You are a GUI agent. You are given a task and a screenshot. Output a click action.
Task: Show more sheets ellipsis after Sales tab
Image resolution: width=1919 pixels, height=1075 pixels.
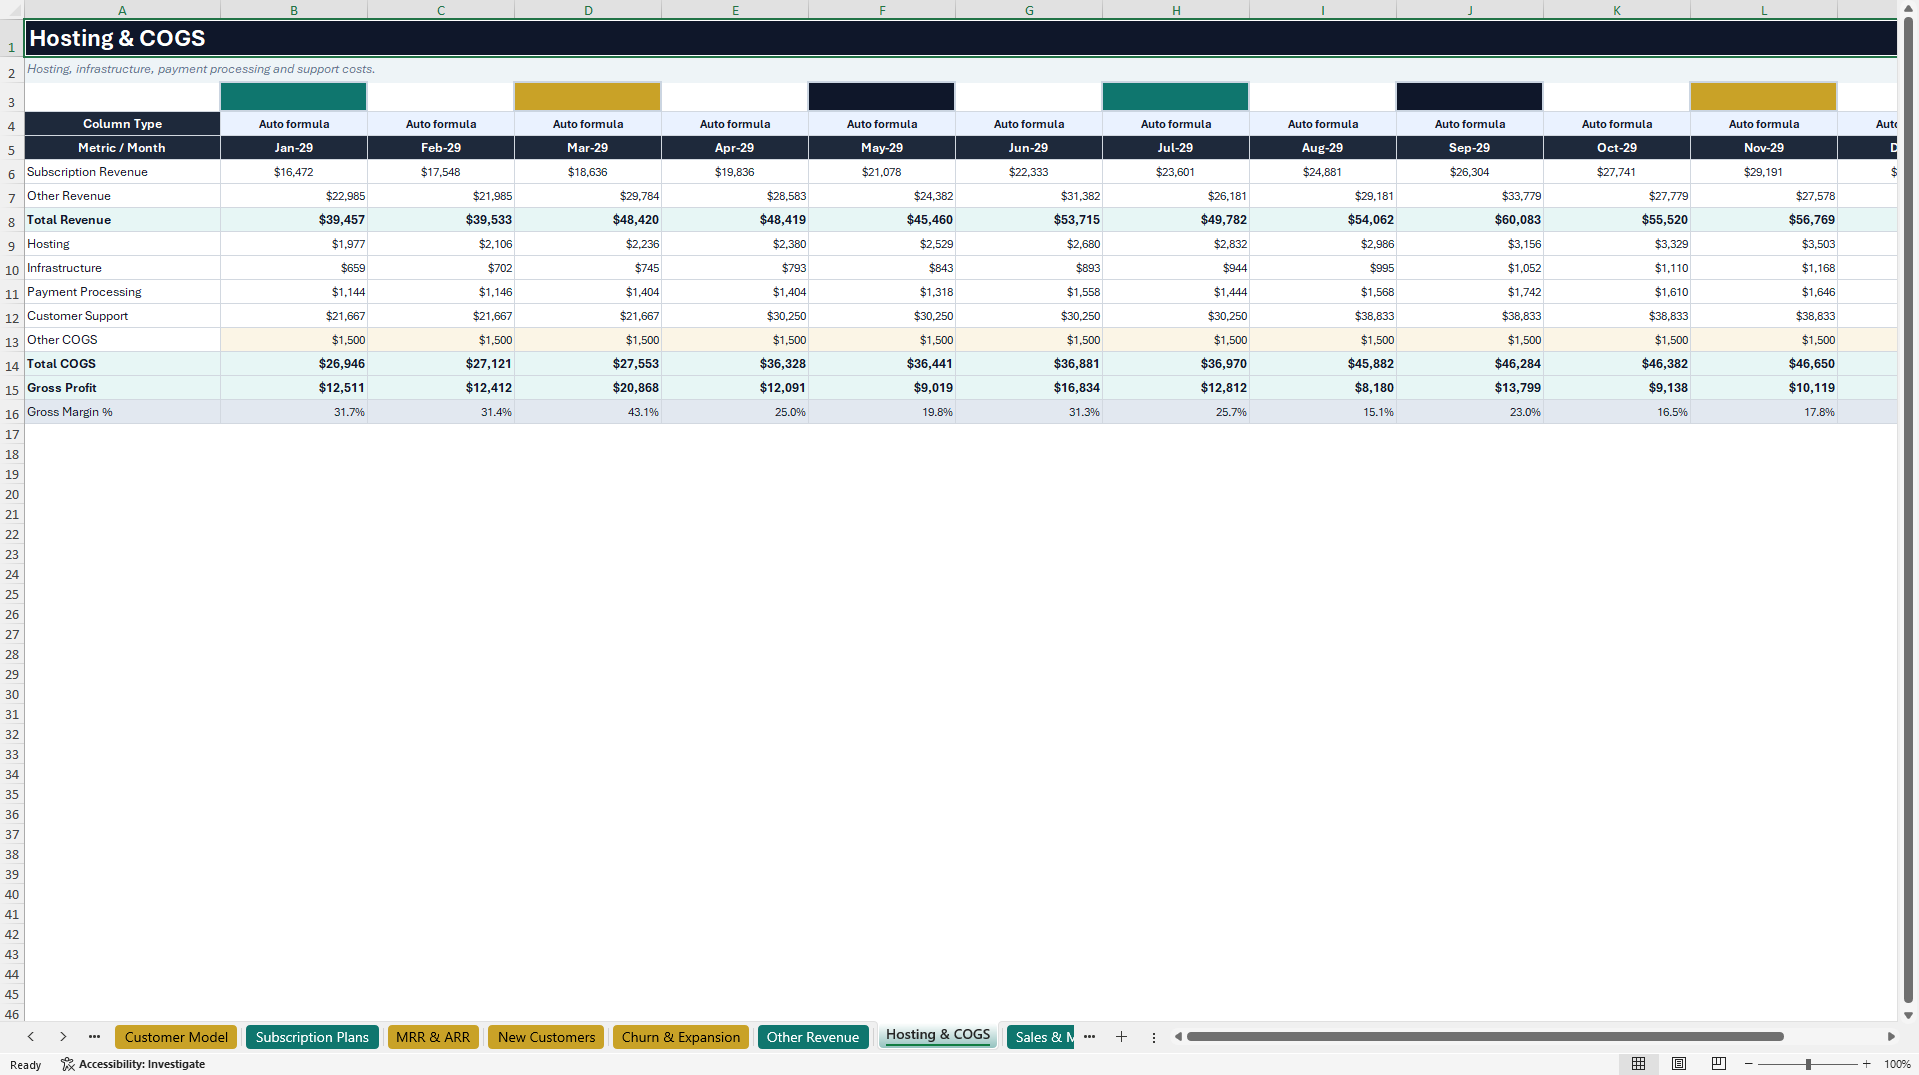coord(1089,1037)
